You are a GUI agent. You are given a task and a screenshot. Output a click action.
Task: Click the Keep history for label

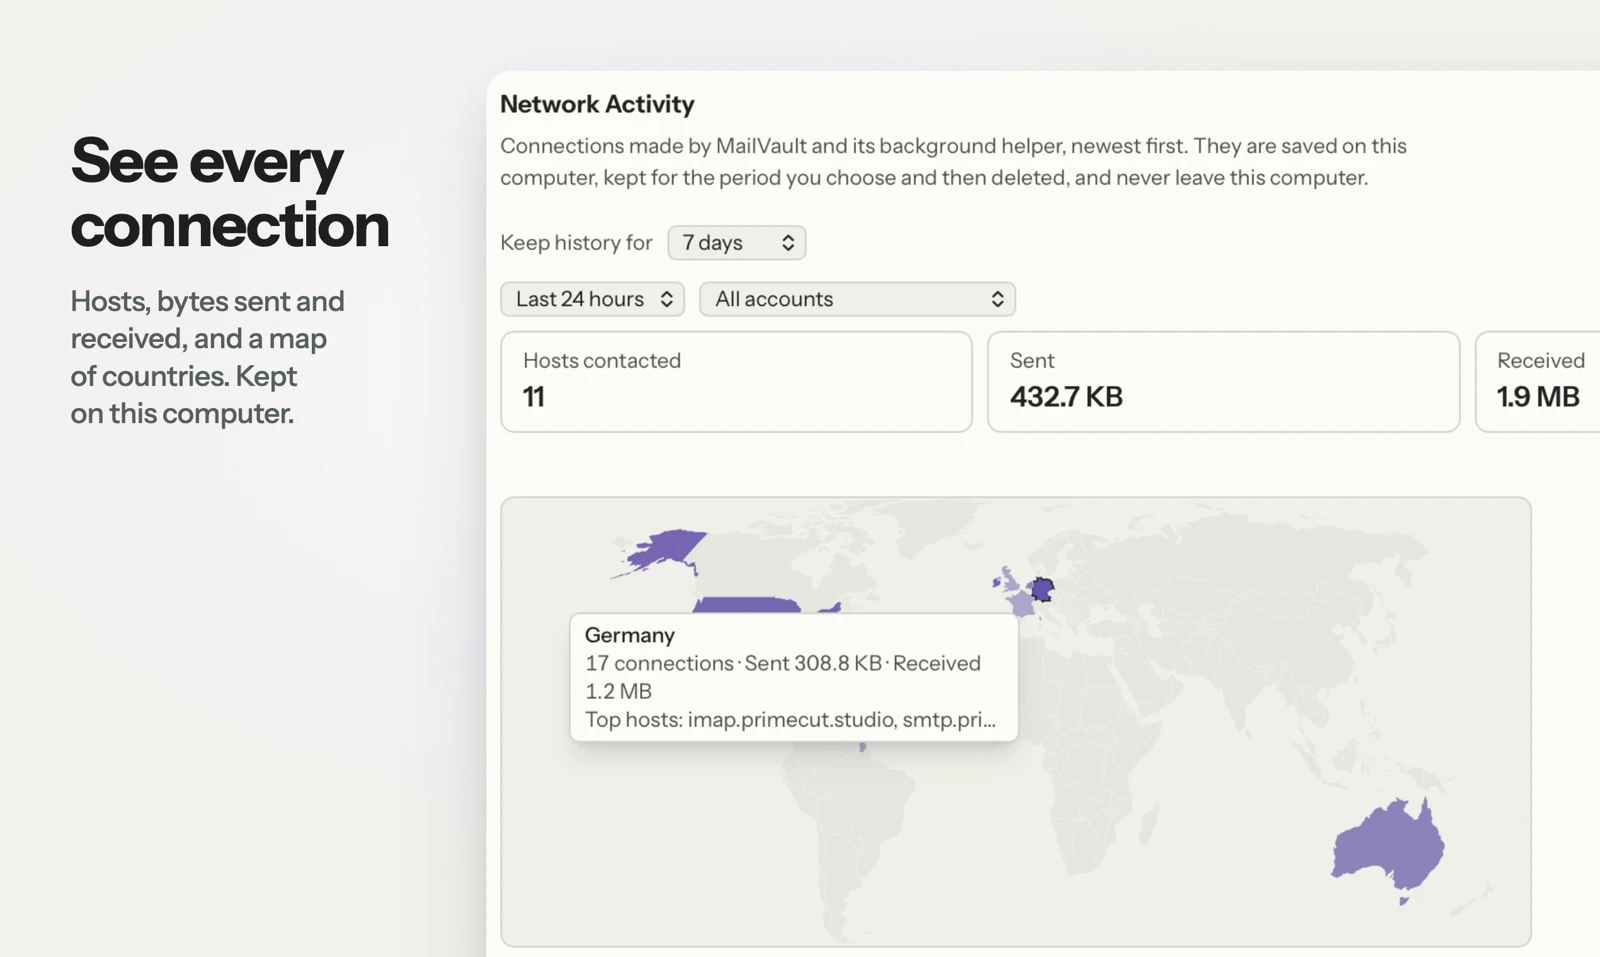[x=576, y=243]
